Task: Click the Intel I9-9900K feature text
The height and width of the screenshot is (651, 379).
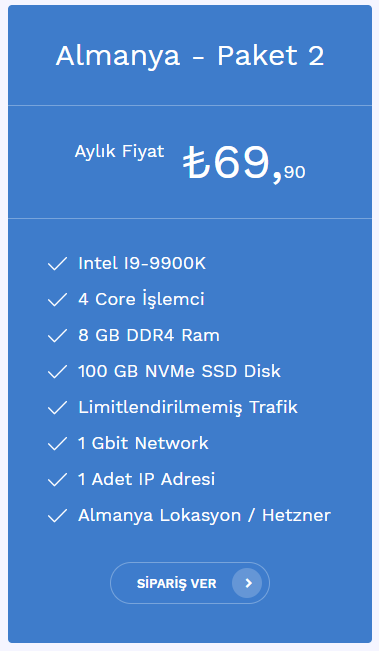Action: [x=142, y=263]
